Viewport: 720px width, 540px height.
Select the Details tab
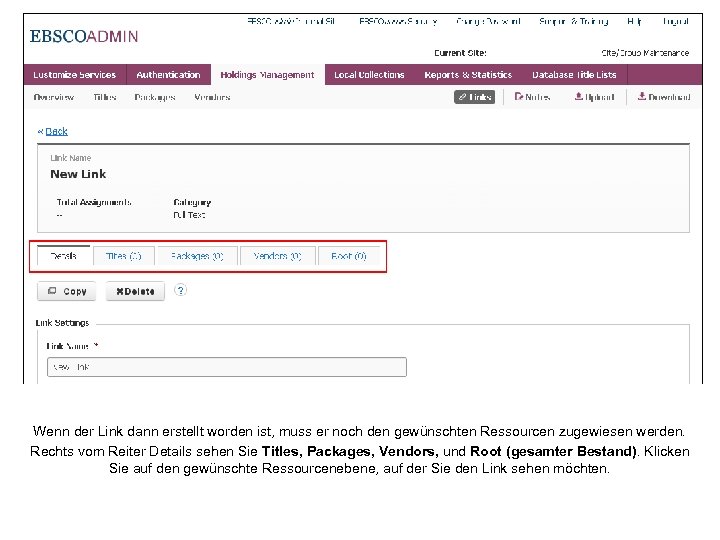tap(63, 256)
